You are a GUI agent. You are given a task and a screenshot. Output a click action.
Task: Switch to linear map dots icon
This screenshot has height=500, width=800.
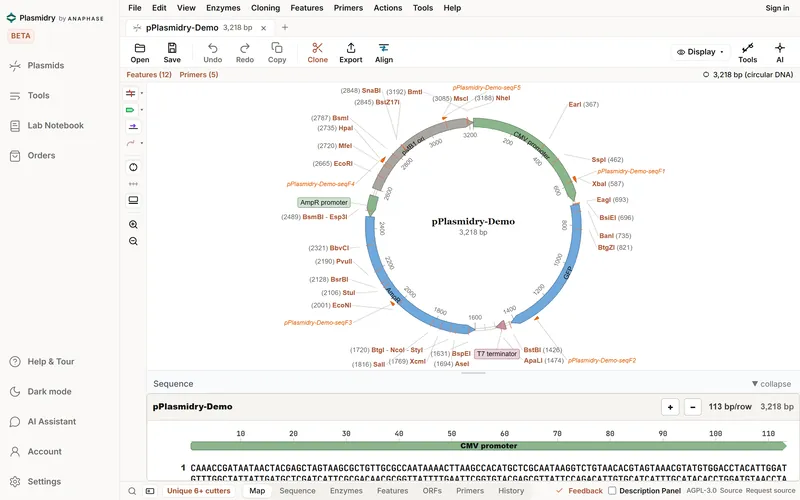133,184
